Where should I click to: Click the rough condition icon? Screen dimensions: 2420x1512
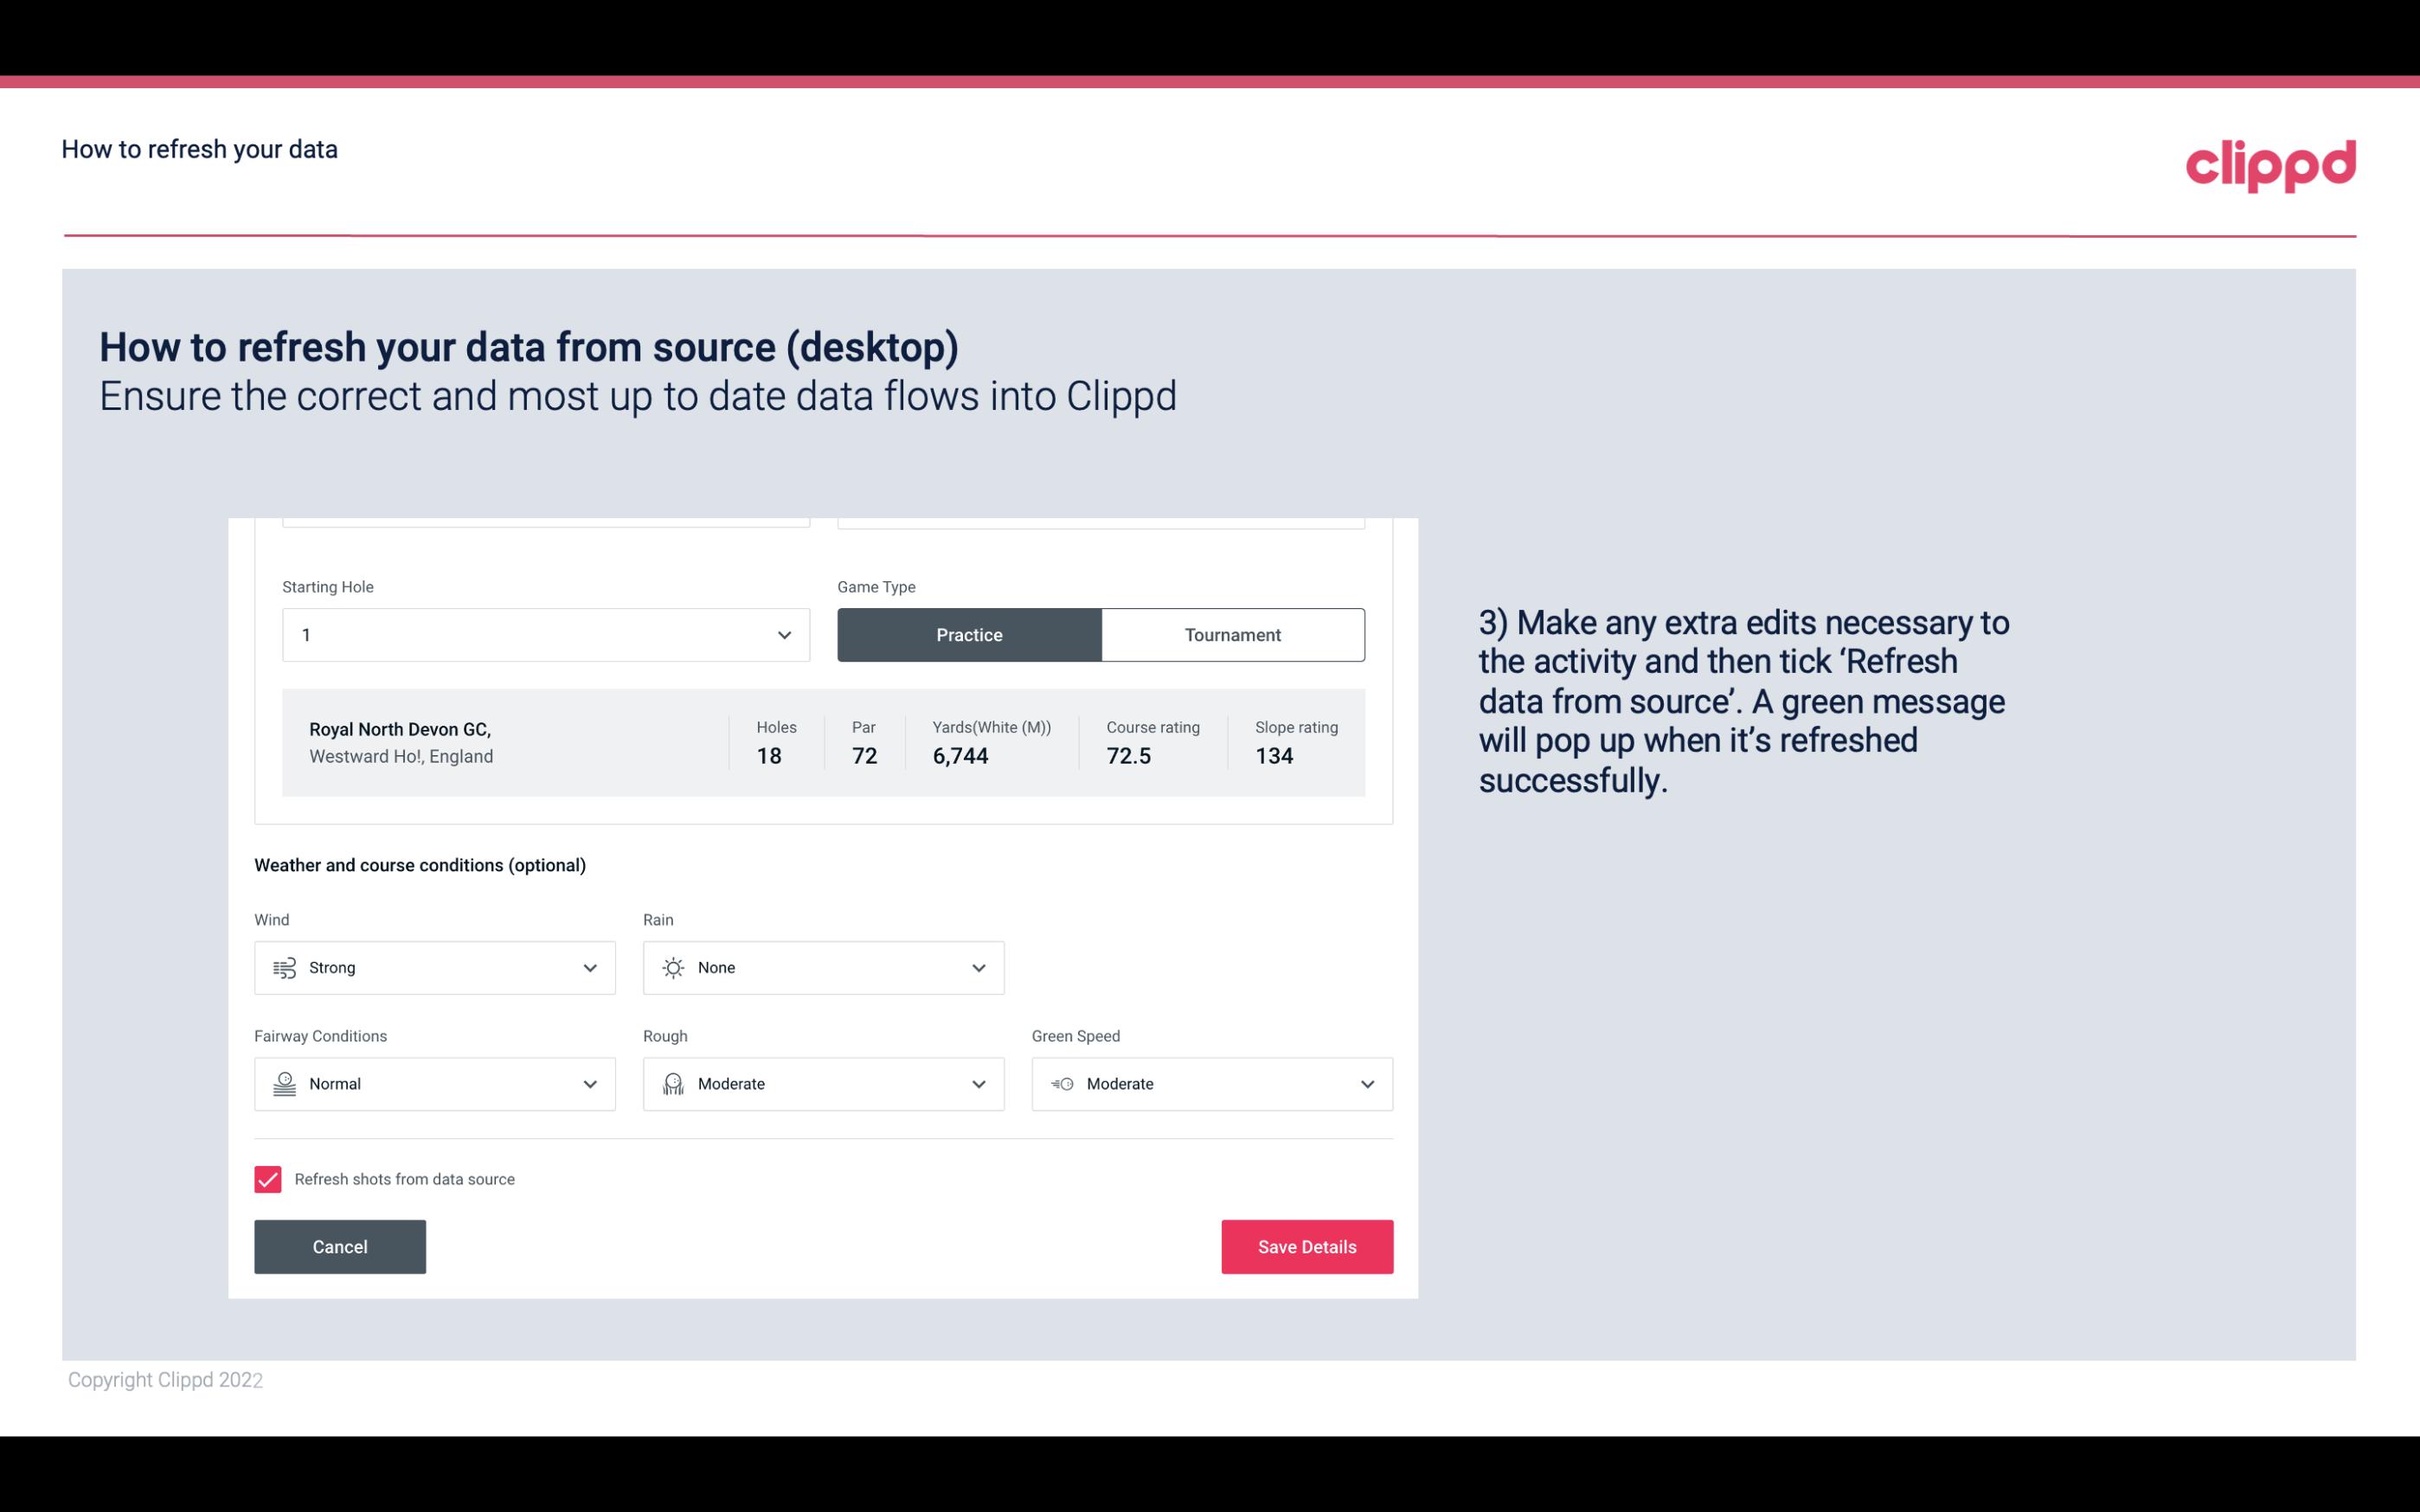[x=672, y=1084]
